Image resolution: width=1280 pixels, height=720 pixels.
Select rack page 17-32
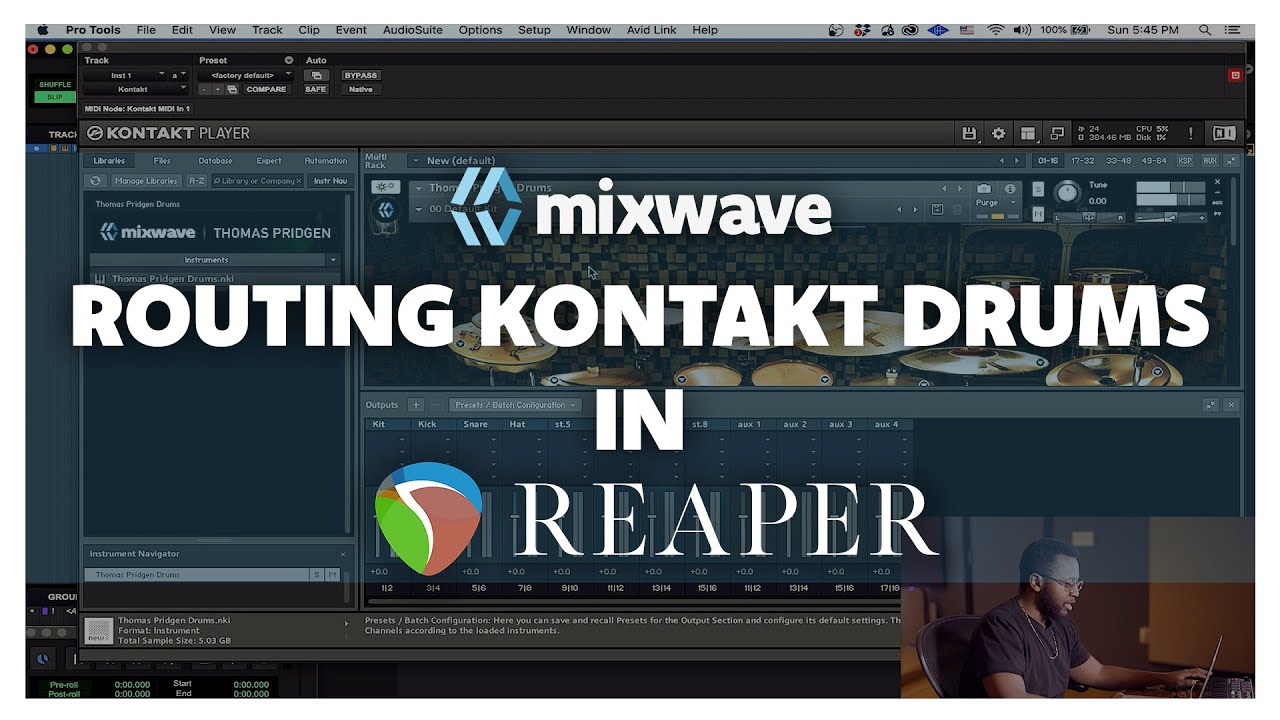point(1082,160)
